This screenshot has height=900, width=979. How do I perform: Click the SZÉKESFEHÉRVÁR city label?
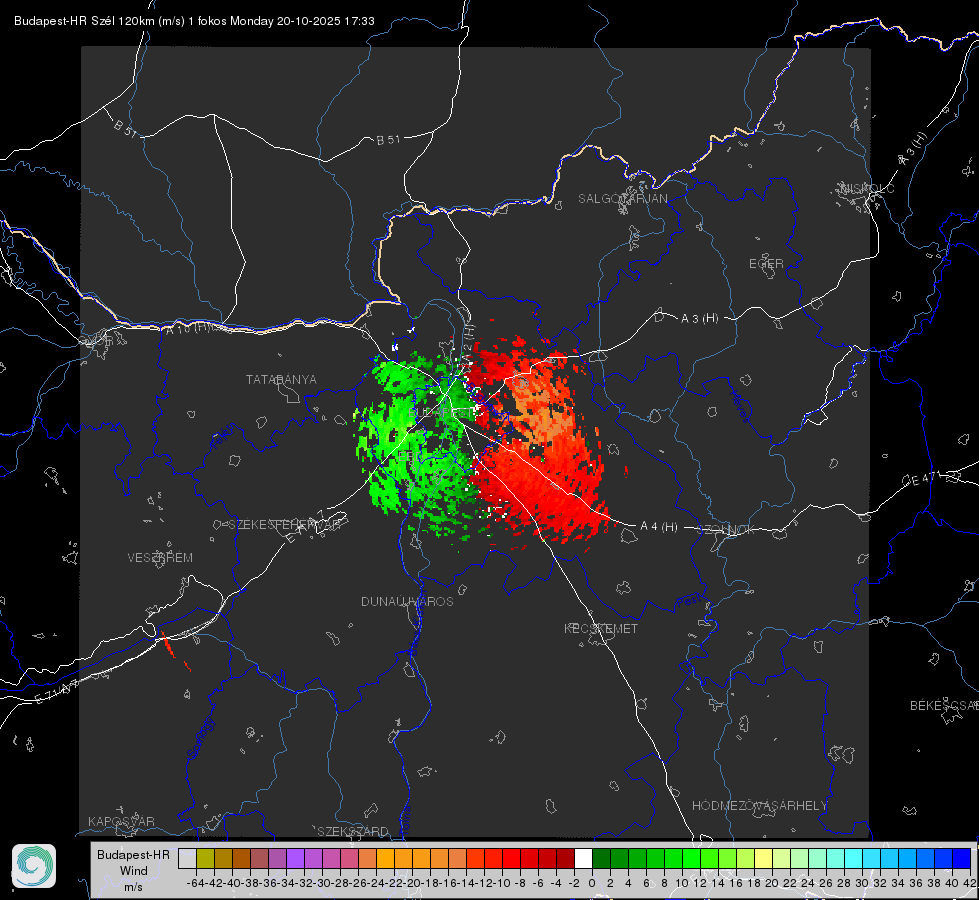point(284,525)
